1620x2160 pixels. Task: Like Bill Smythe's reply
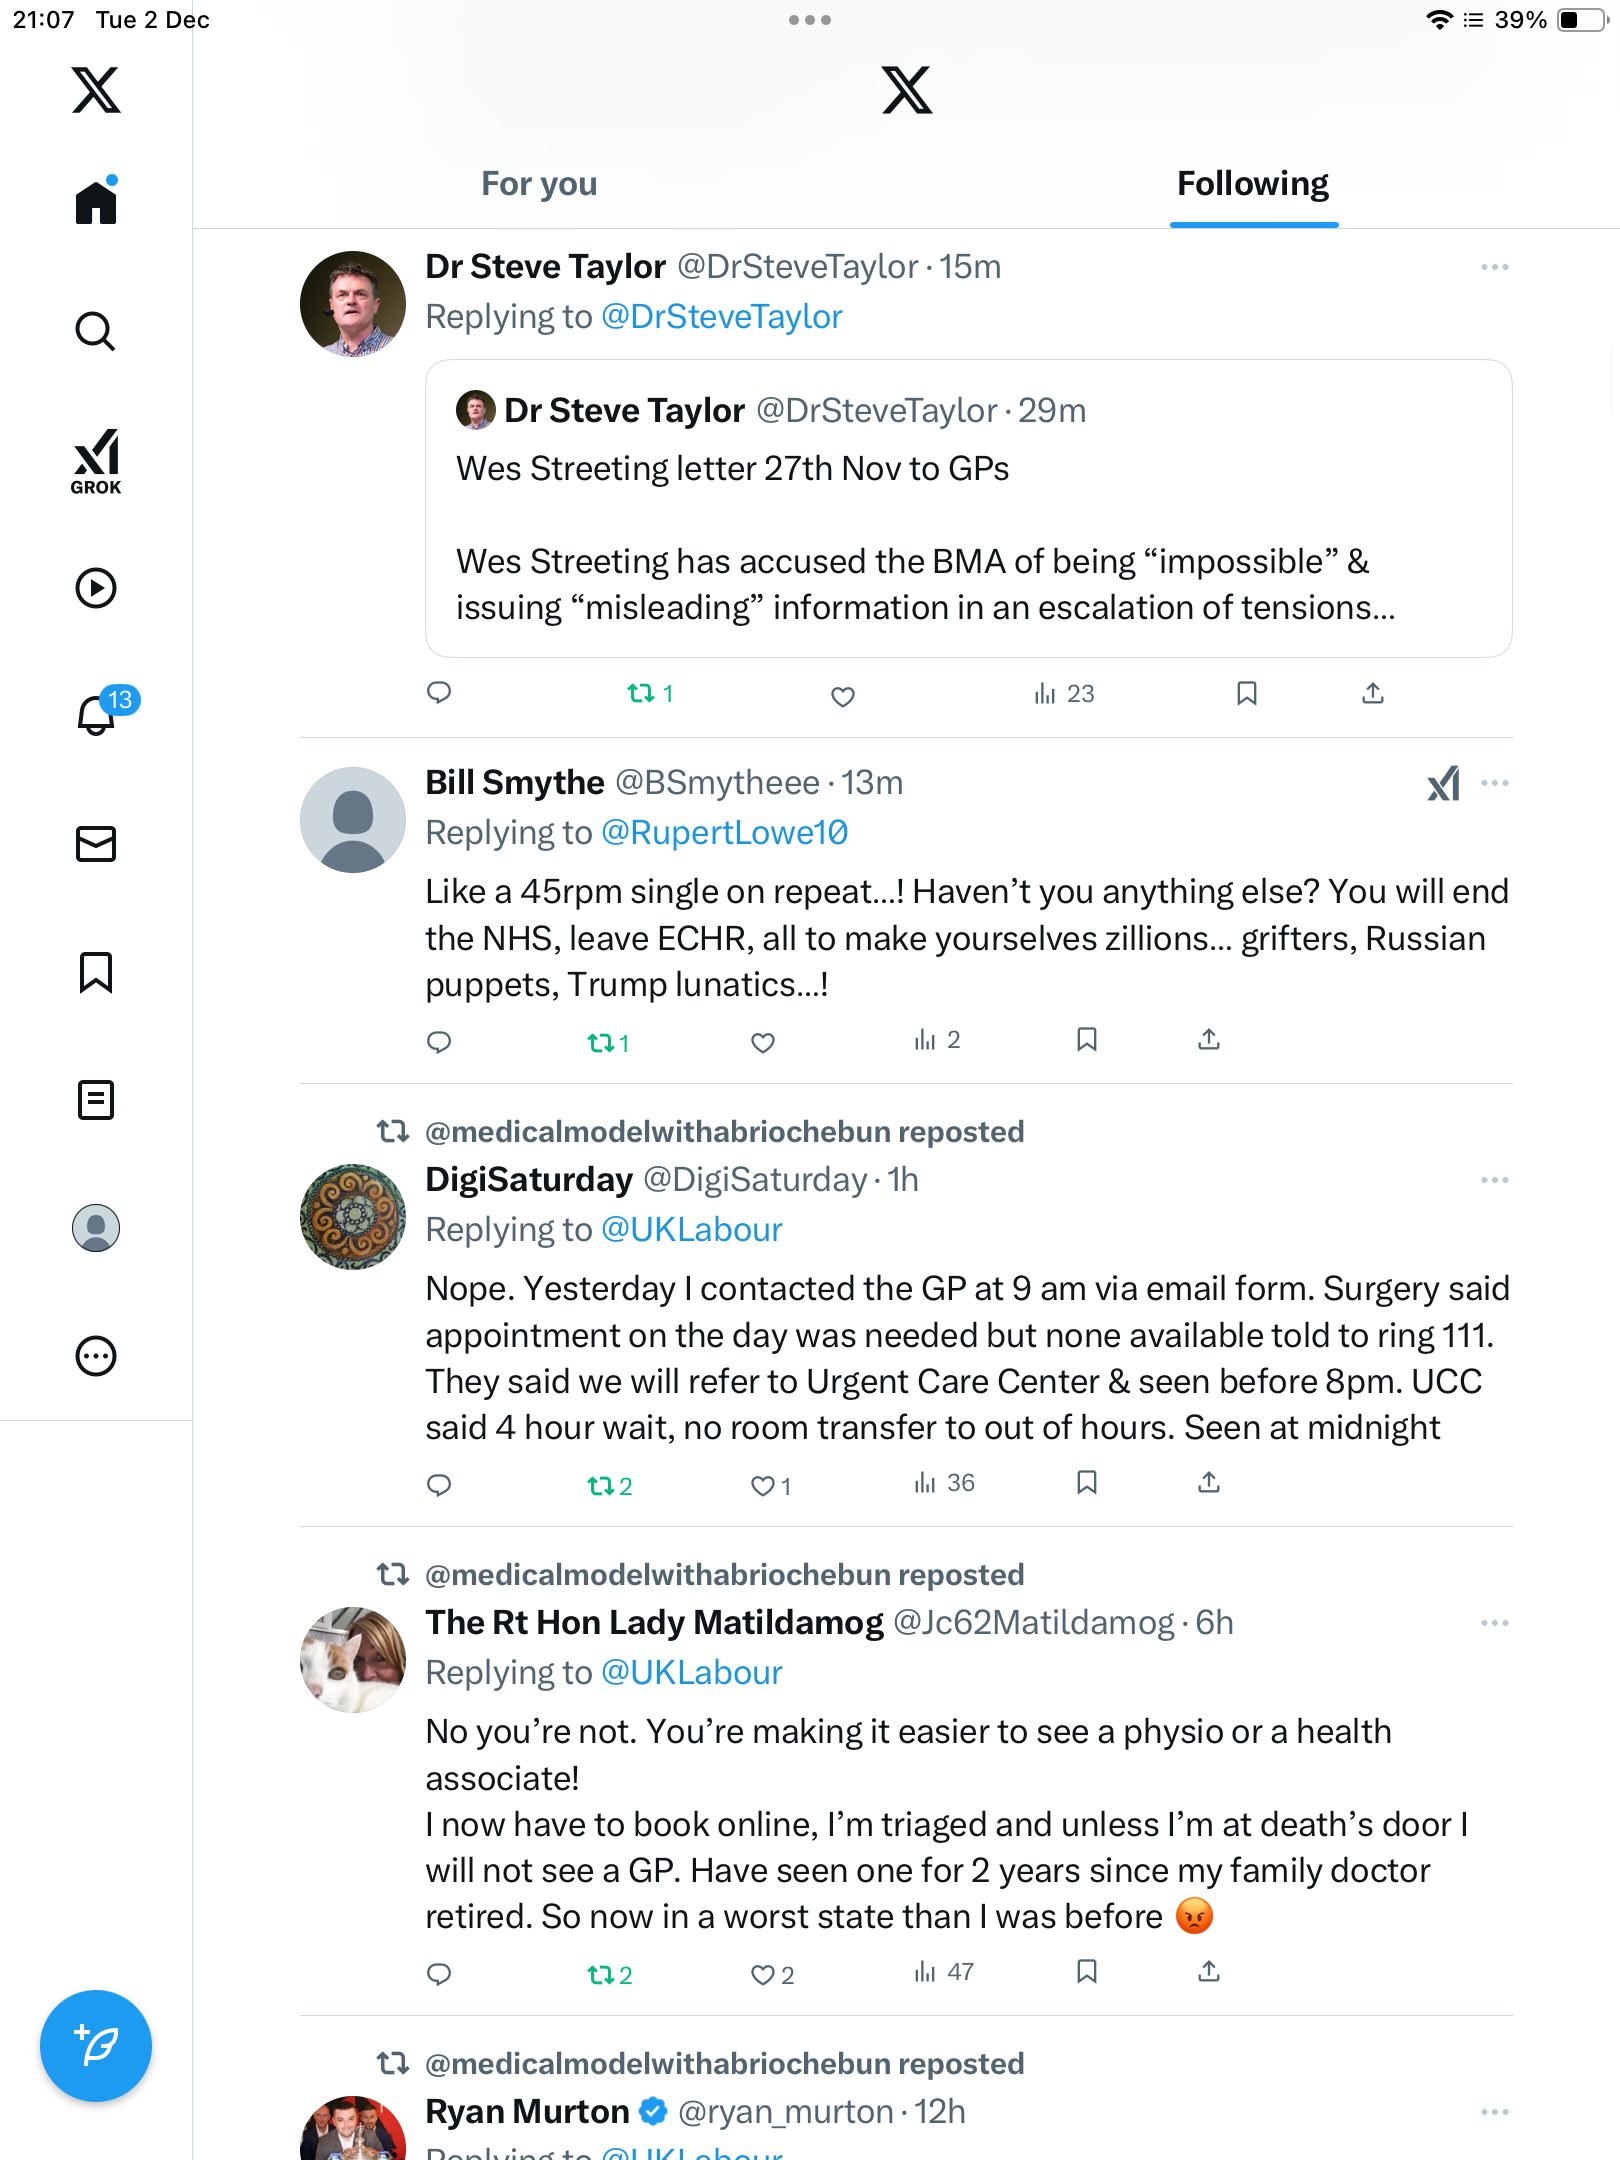pyautogui.click(x=763, y=1043)
